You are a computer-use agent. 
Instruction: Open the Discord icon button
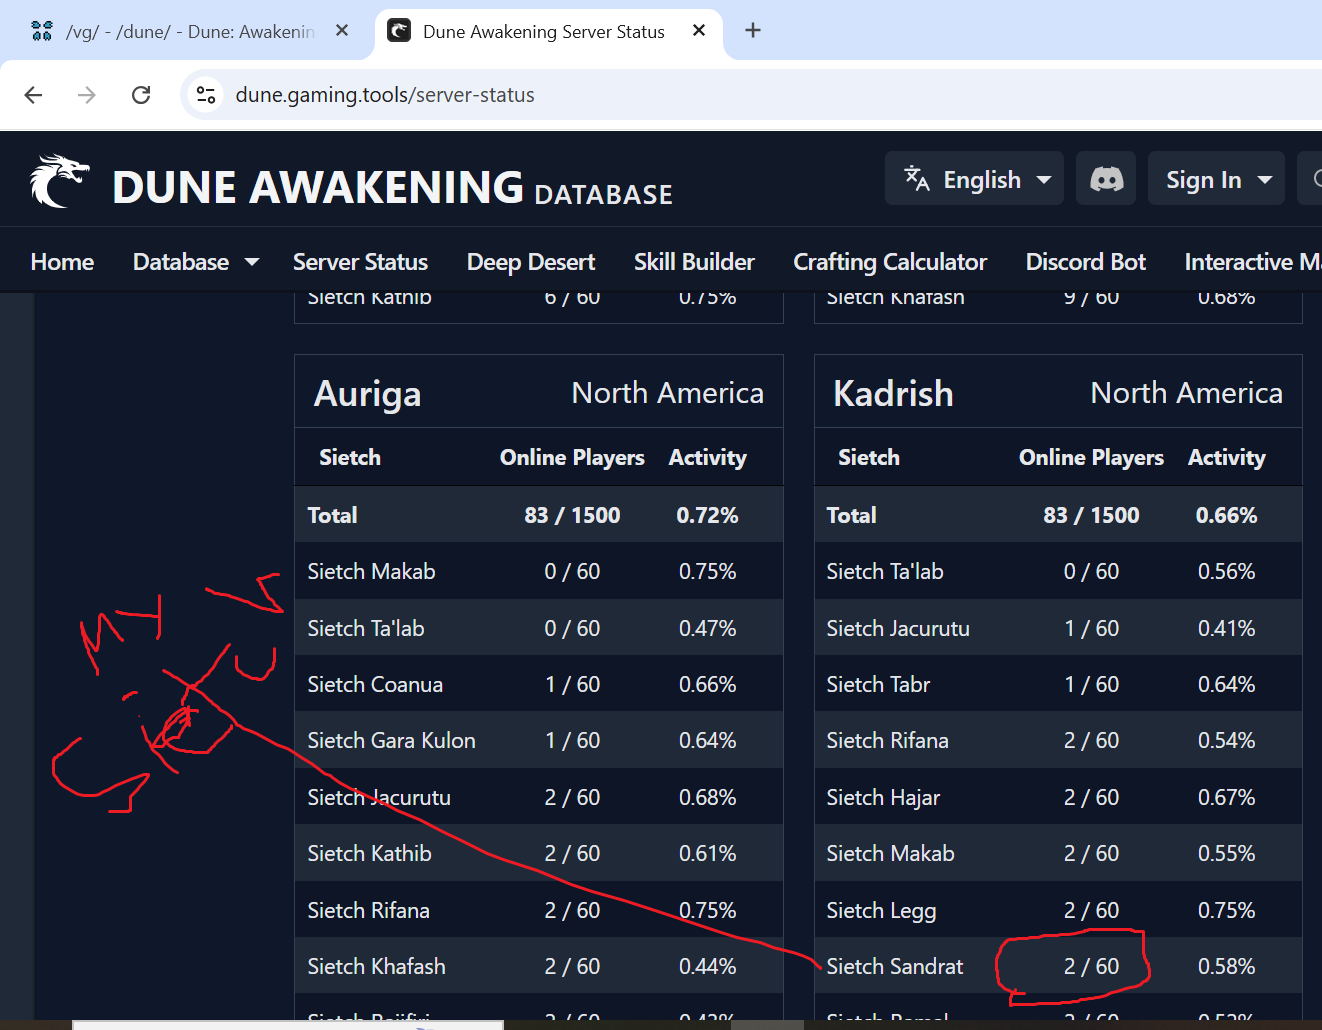click(1106, 179)
